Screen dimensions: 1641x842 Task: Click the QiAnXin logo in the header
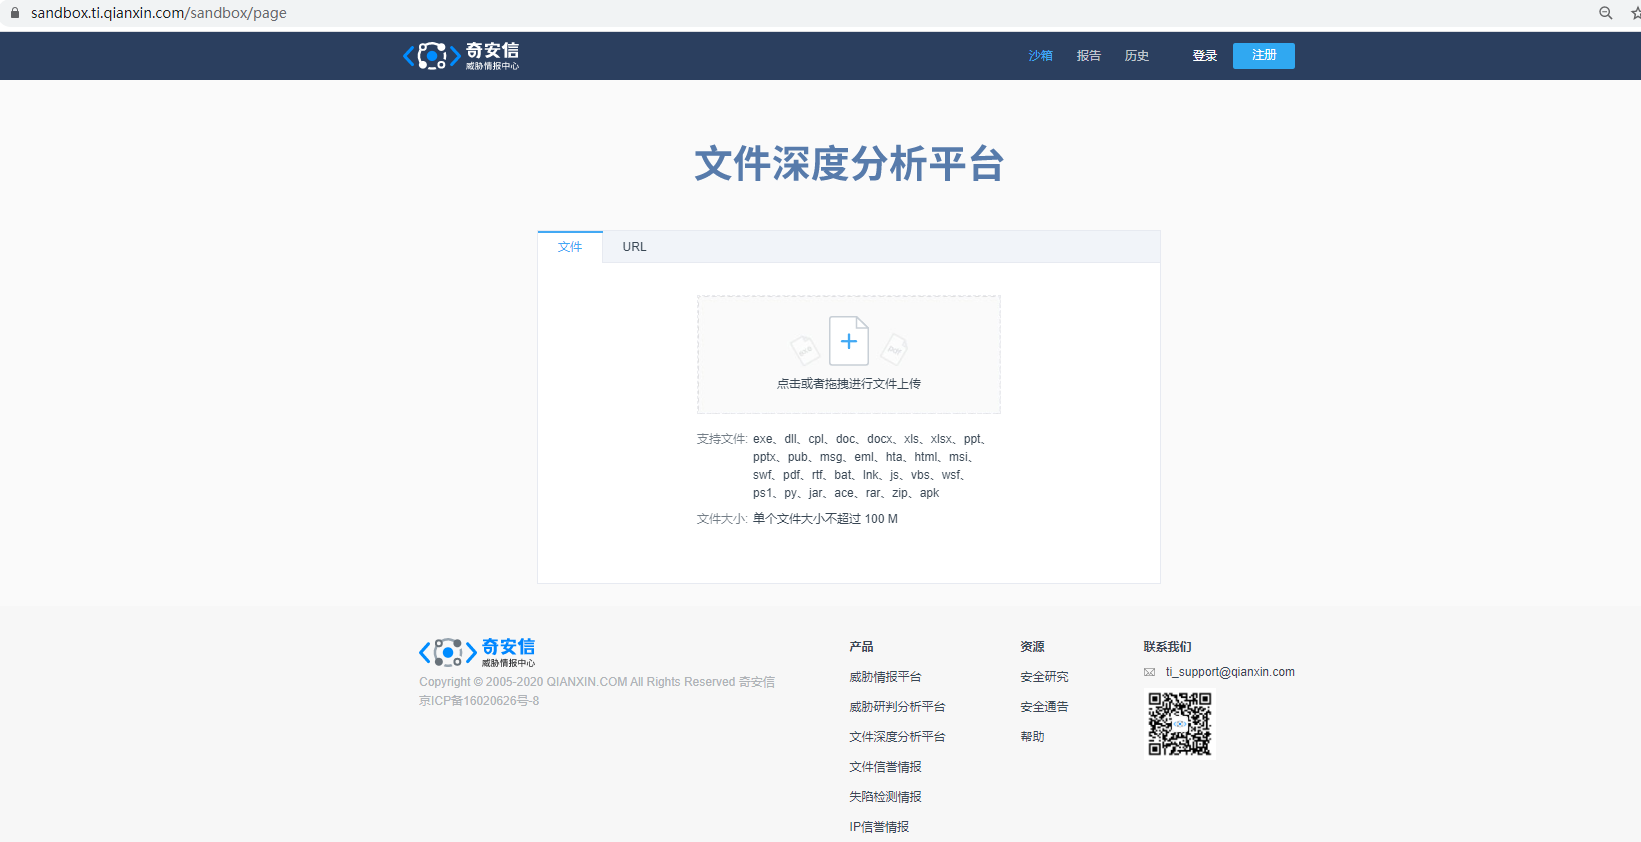tap(461, 56)
